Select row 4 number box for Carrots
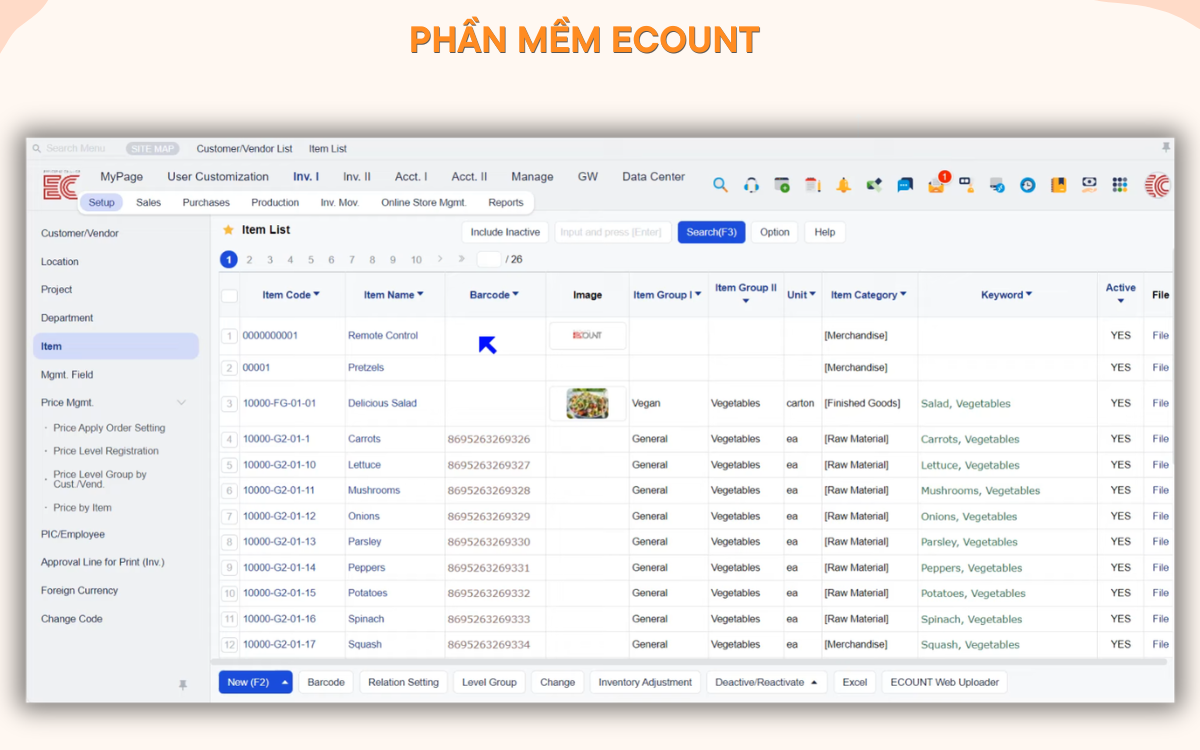The width and height of the screenshot is (1200, 750). (x=230, y=439)
